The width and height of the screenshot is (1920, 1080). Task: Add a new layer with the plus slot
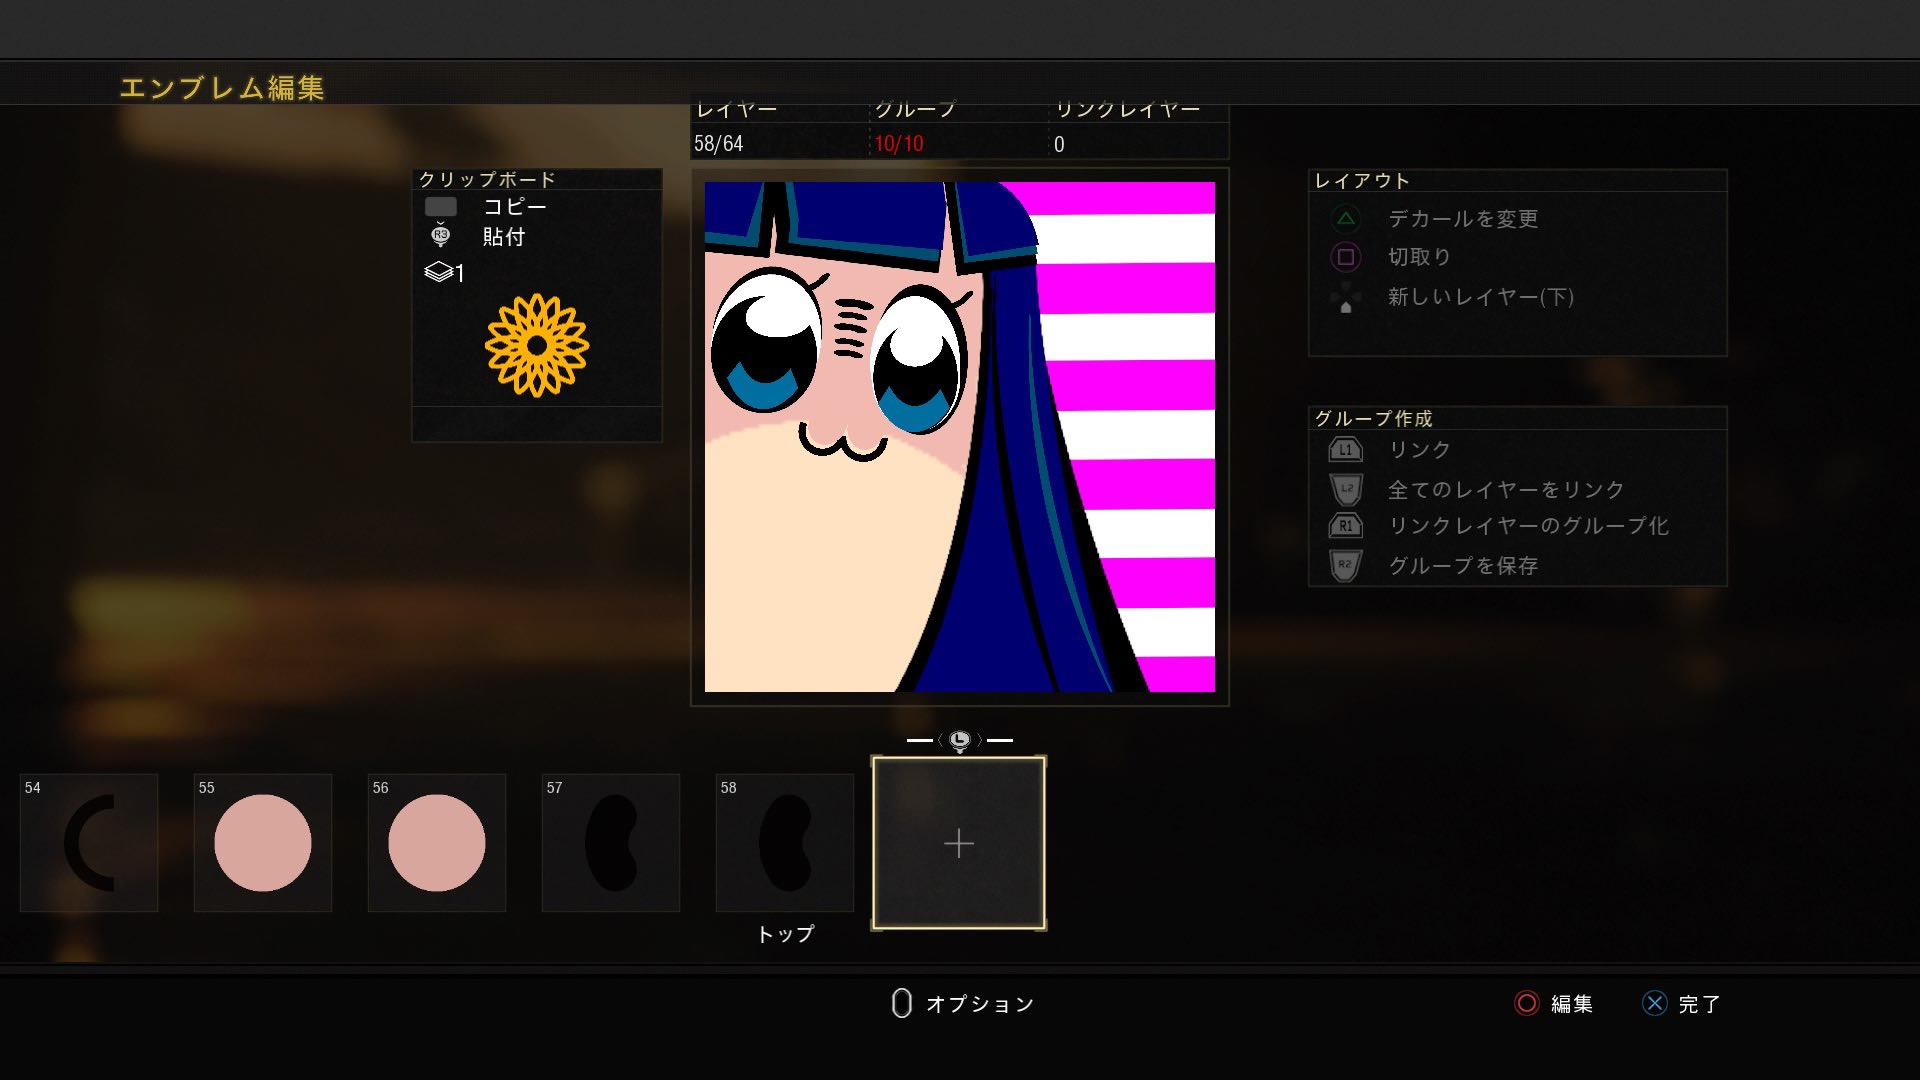[959, 843]
